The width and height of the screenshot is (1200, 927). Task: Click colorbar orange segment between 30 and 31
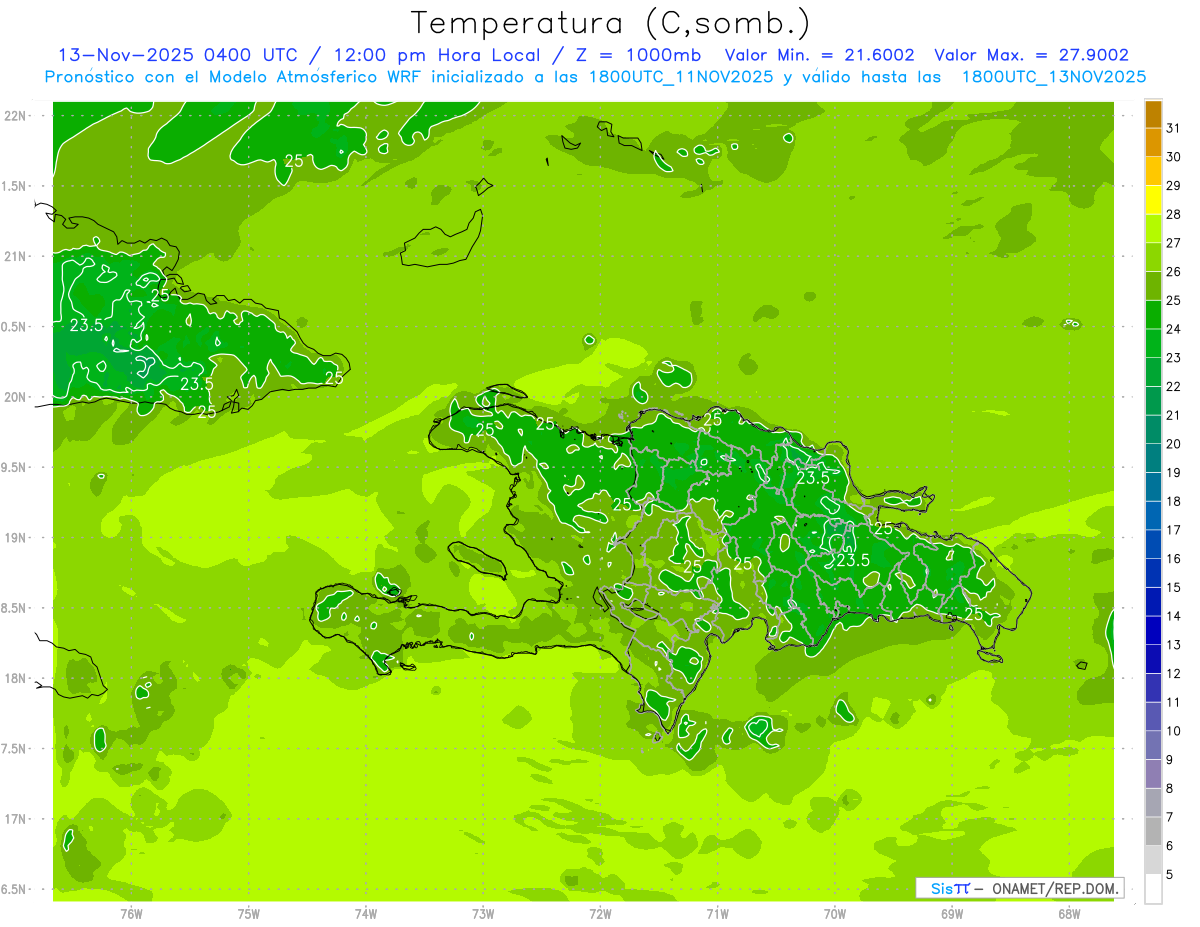(x=1153, y=142)
